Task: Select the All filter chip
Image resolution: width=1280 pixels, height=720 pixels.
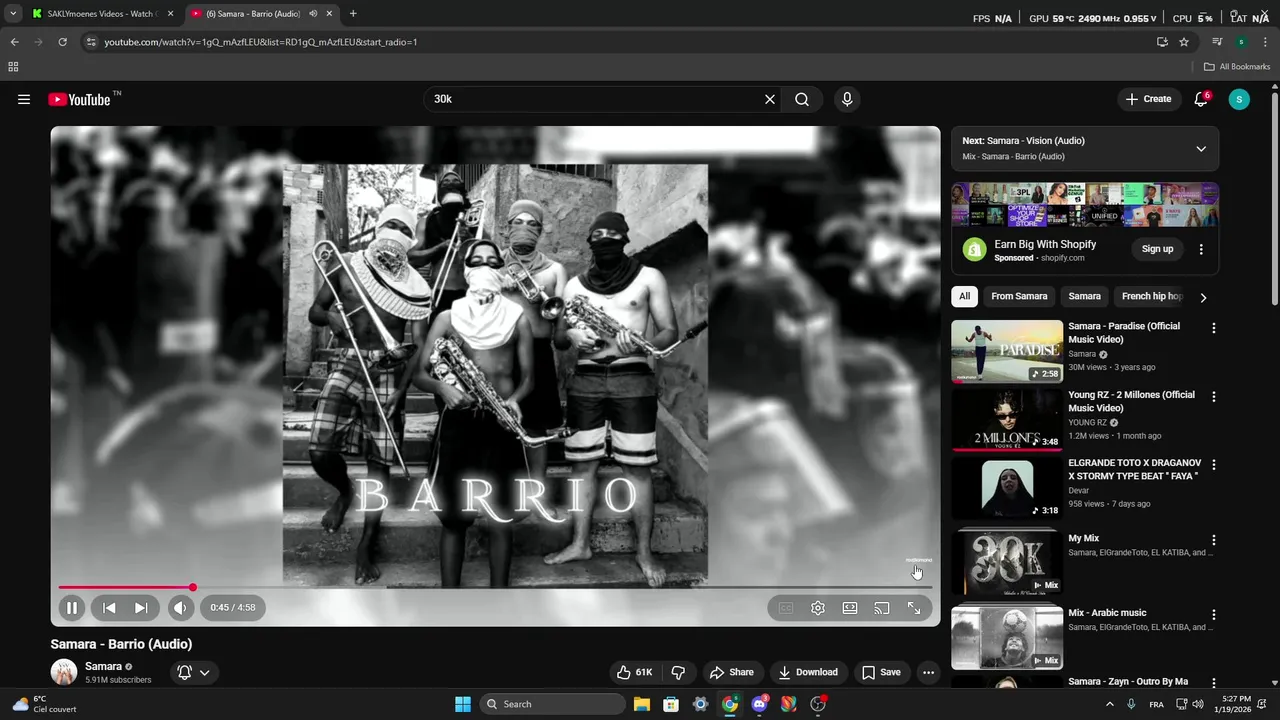Action: pos(964,296)
